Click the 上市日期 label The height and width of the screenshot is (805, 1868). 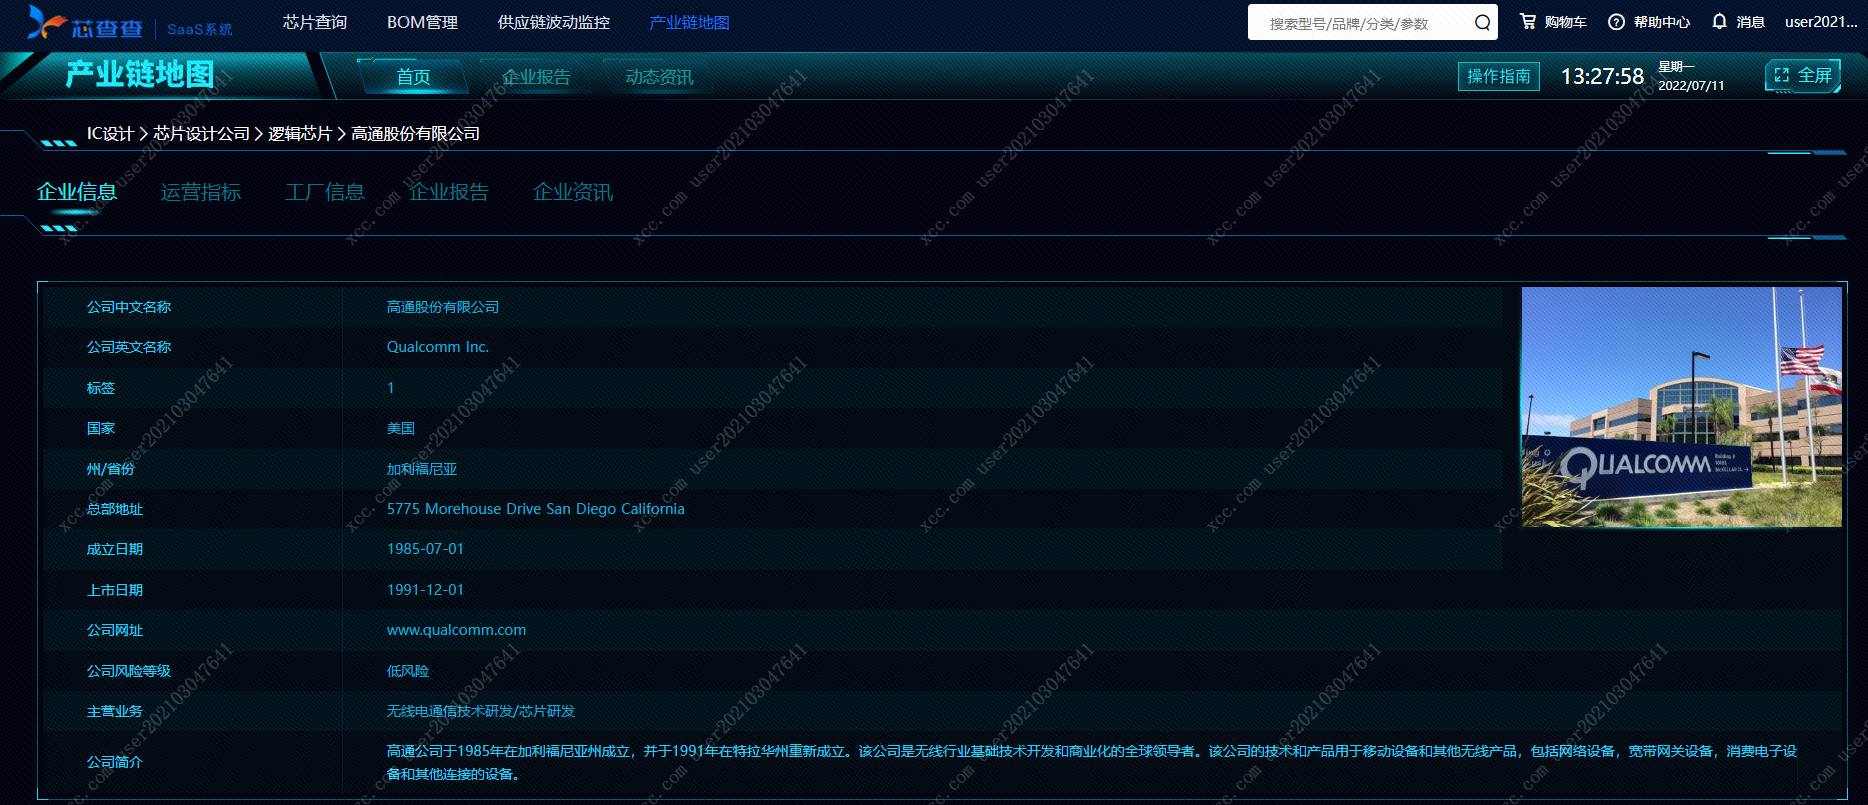[x=115, y=590]
